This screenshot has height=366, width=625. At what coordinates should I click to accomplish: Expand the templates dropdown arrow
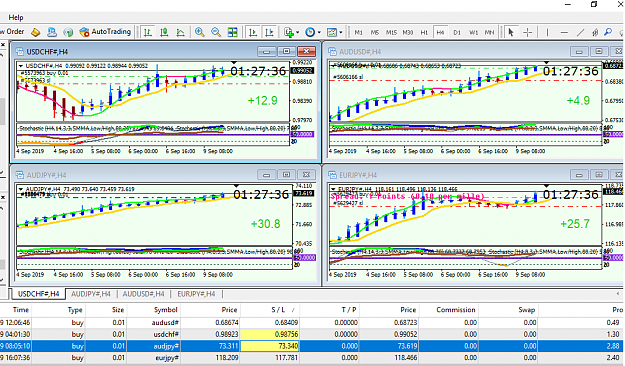pyautogui.click(x=341, y=33)
